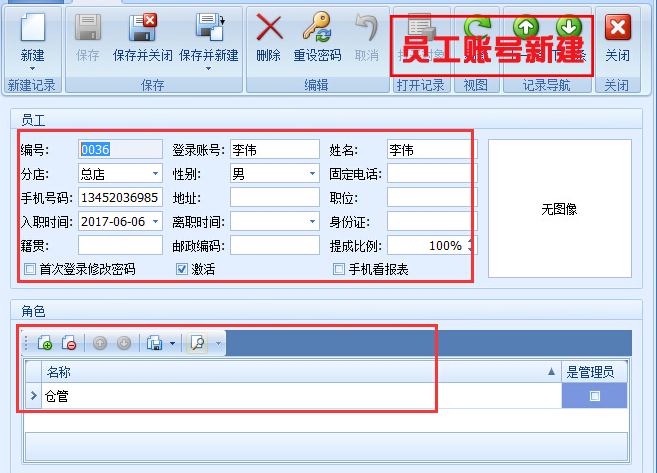657x473 pixels.
Task: Click the 新建 (New) record icon
Action: click(x=32, y=28)
